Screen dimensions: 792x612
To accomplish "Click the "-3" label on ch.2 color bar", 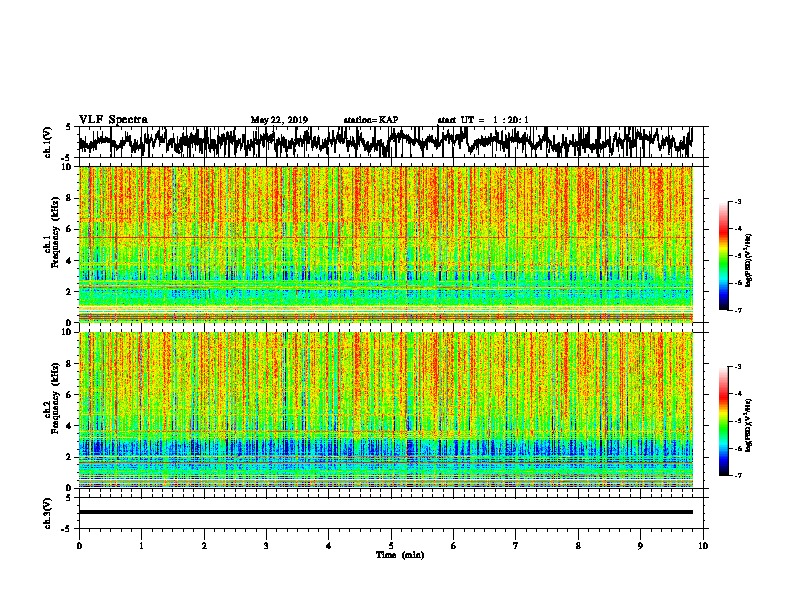I will tap(737, 367).
